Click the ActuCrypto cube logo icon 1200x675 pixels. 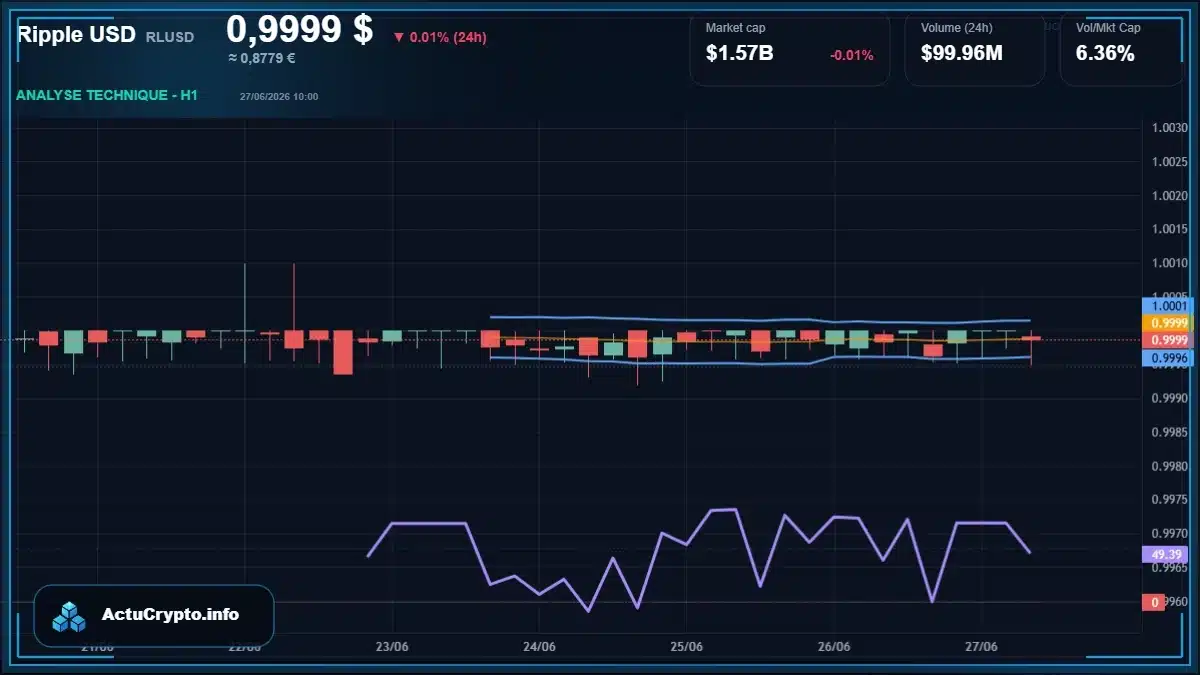tap(69, 616)
